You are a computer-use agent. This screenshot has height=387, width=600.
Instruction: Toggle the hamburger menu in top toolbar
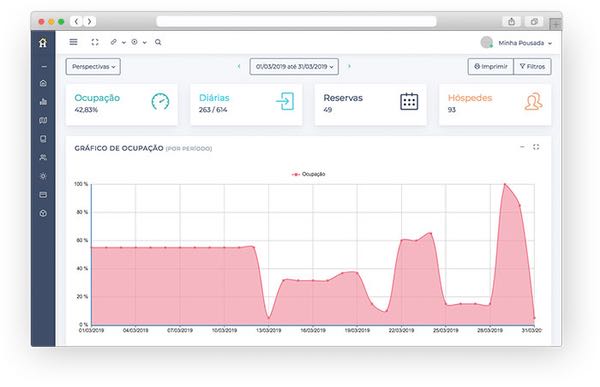(x=73, y=42)
